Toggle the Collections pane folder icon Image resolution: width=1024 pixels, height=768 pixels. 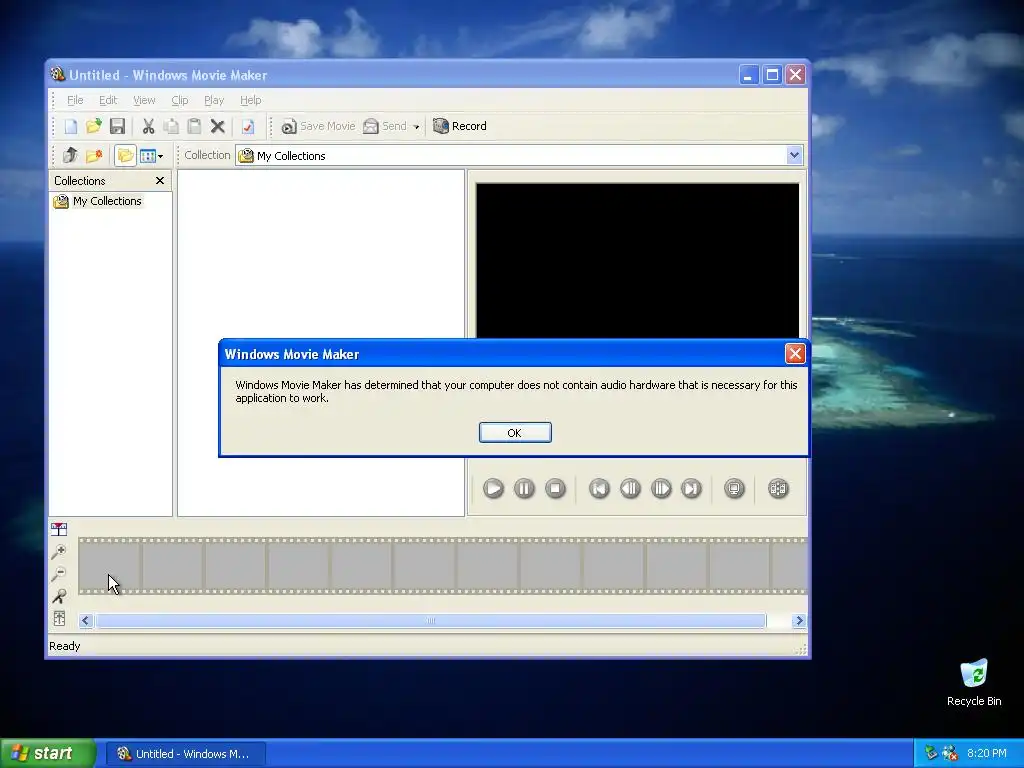tap(125, 155)
